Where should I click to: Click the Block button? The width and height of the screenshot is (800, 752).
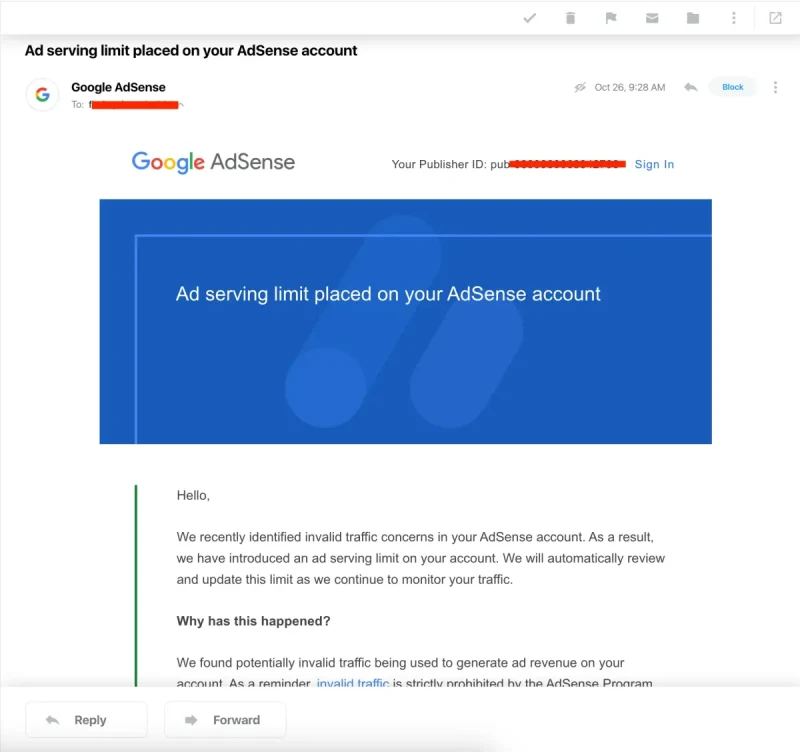coord(733,87)
